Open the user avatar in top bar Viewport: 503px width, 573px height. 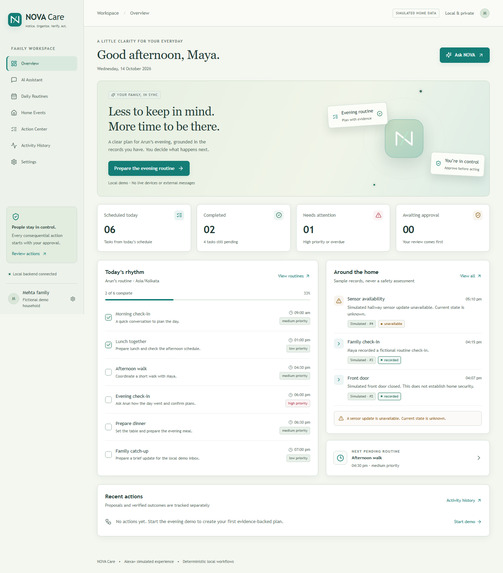[x=485, y=13]
